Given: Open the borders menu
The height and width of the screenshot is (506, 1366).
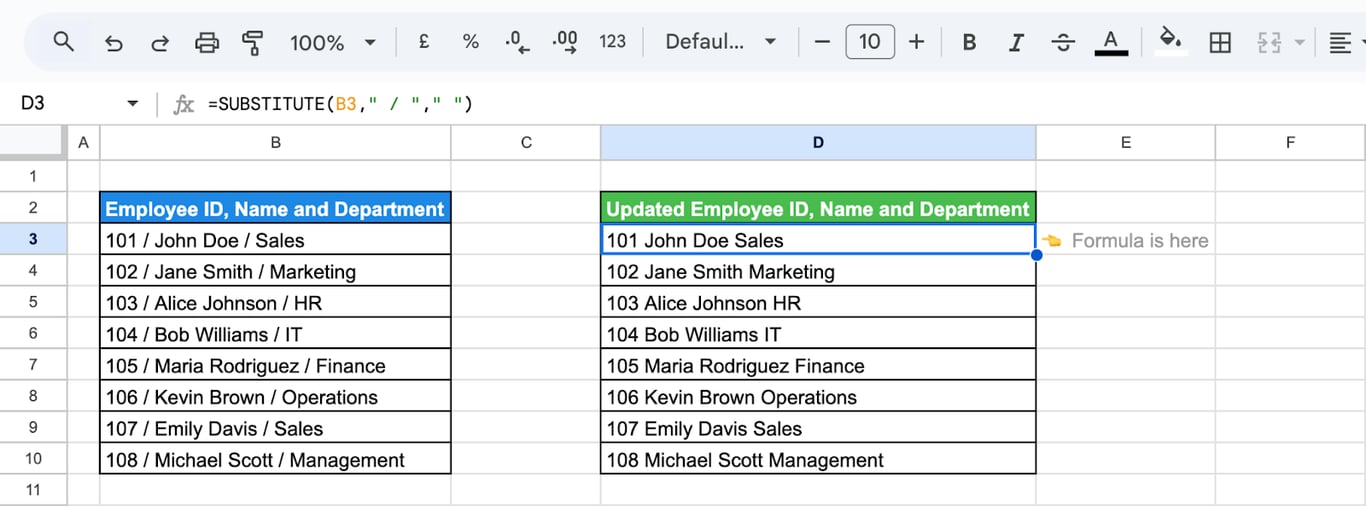Looking at the screenshot, I should 1220,42.
